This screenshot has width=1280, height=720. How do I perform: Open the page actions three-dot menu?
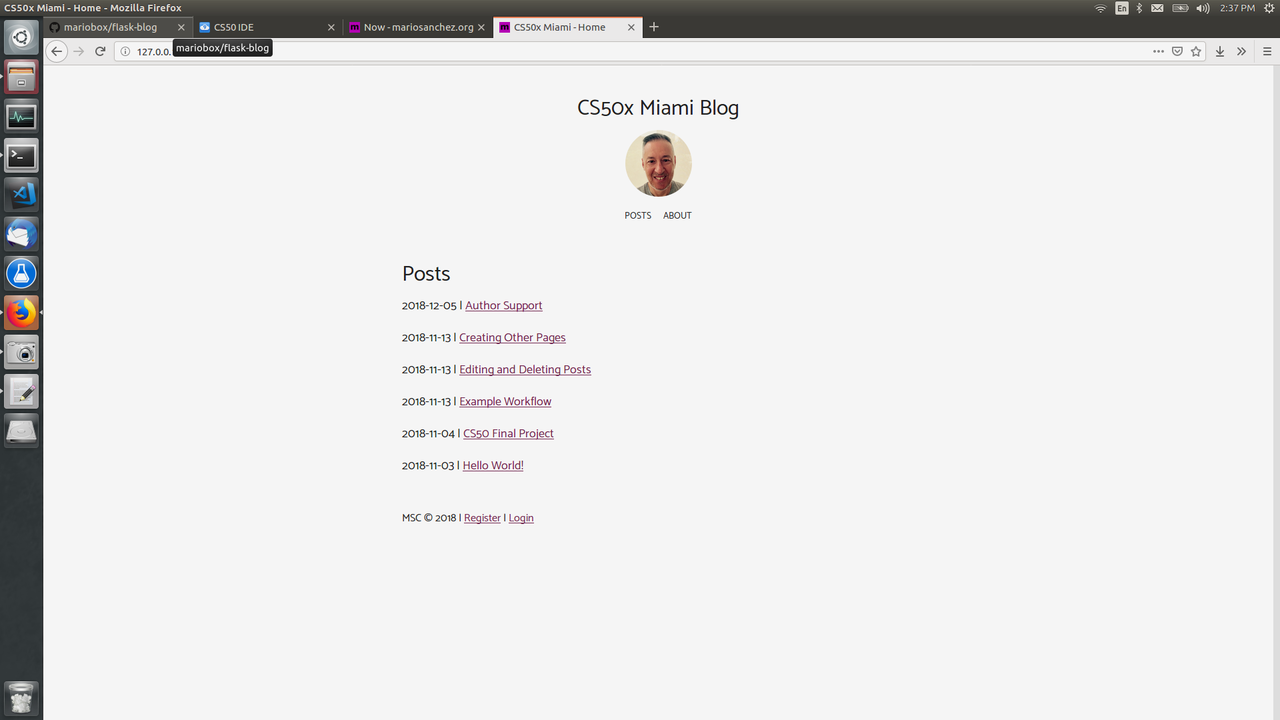point(1158,51)
